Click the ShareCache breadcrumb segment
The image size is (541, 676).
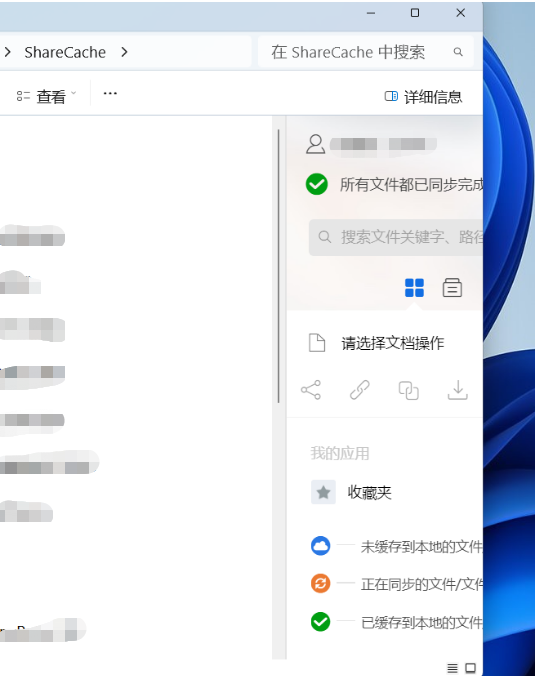[65, 52]
